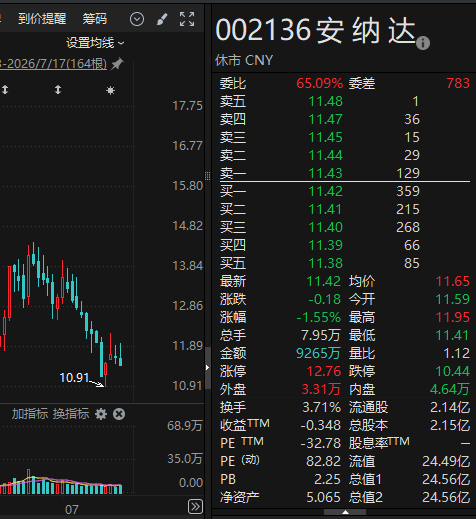
Task: Expand the 设置均线 dropdown
Action: coord(95,43)
